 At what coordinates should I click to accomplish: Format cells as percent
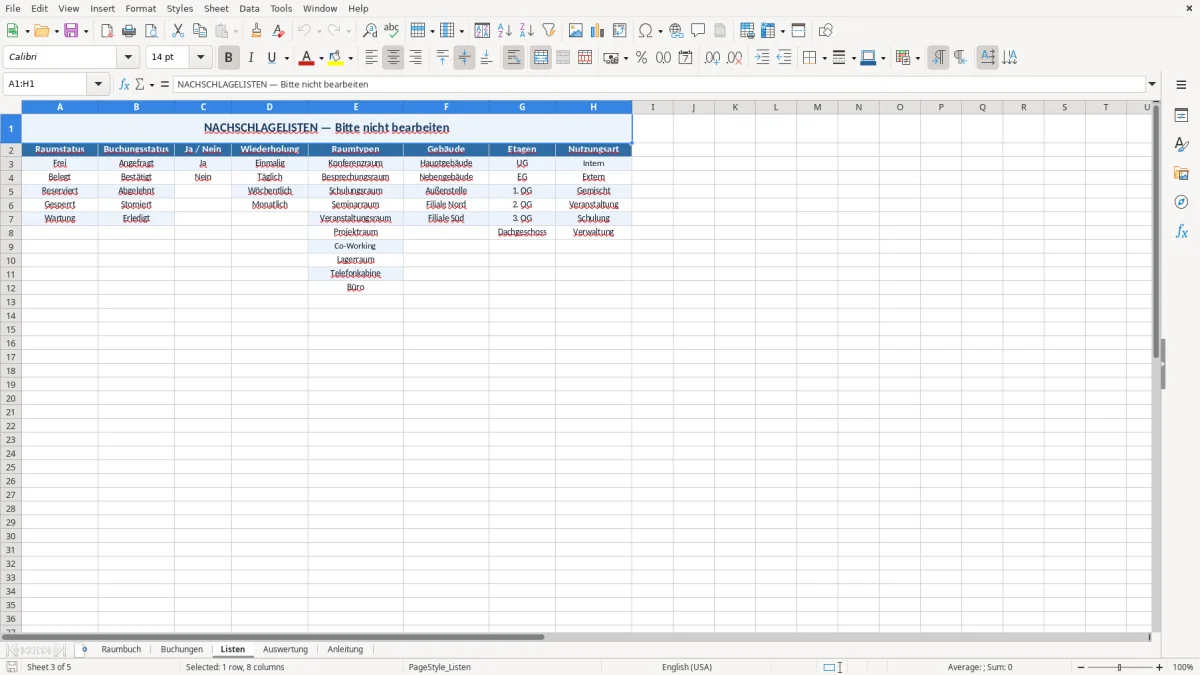point(641,58)
